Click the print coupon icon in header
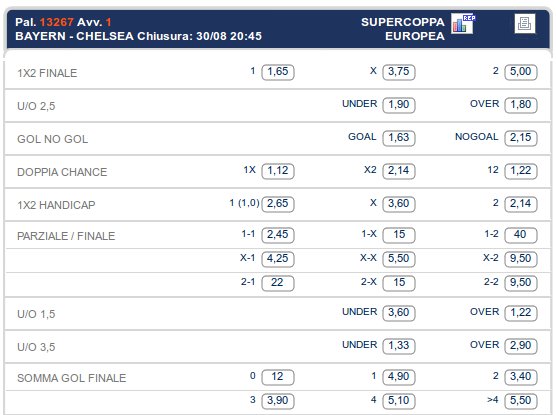This screenshot has height=415, width=556. coord(524,24)
